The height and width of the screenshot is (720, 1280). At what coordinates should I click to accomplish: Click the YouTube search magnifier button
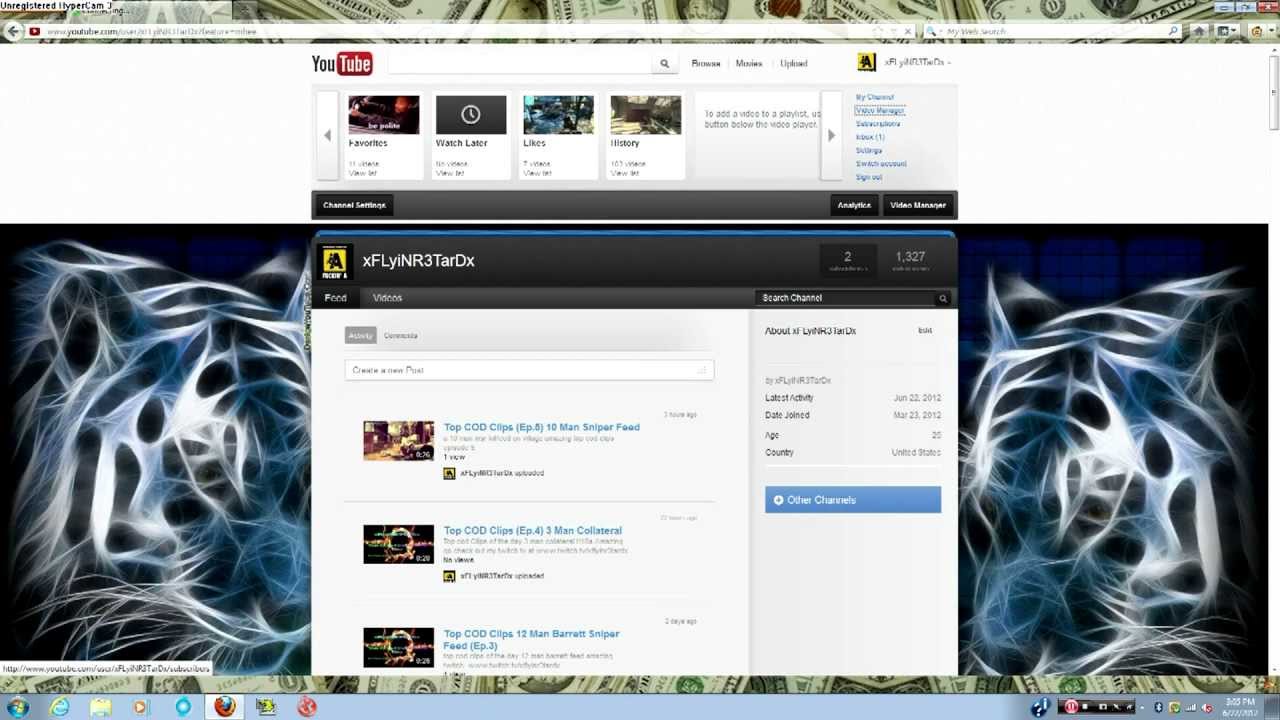(x=664, y=64)
